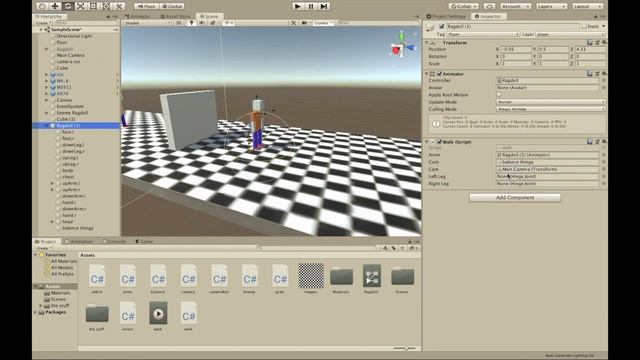The image size is (640, 360).
Task: Switch to the Animator tab
Action: tap(138, 16)
